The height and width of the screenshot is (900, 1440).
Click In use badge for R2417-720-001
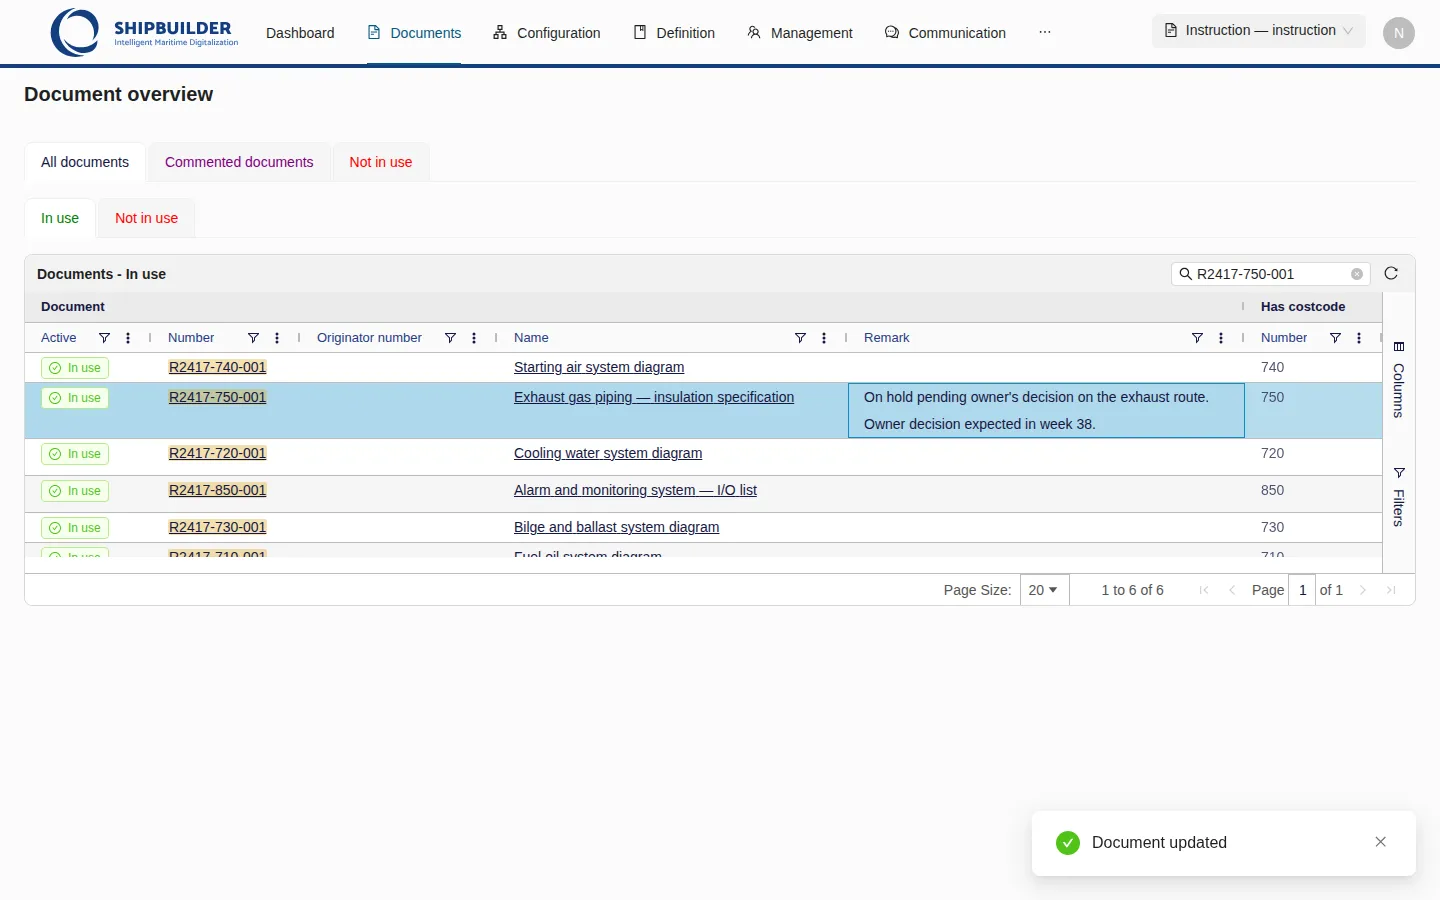click(75, 454)
